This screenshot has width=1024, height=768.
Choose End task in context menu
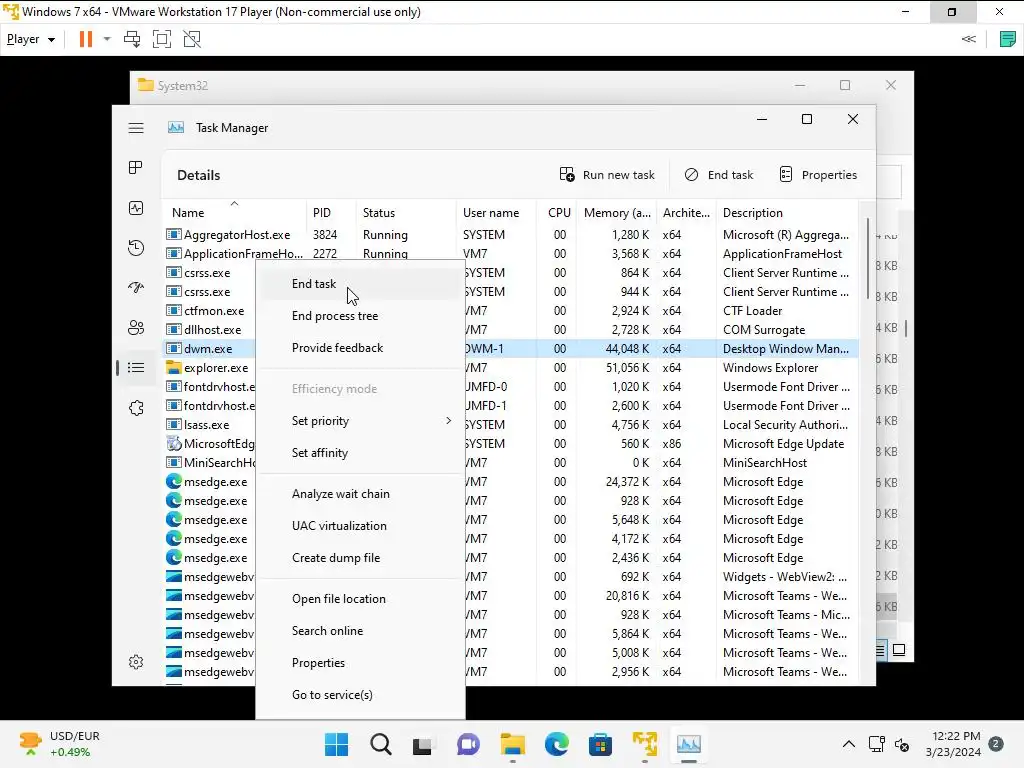click(360, 284)
